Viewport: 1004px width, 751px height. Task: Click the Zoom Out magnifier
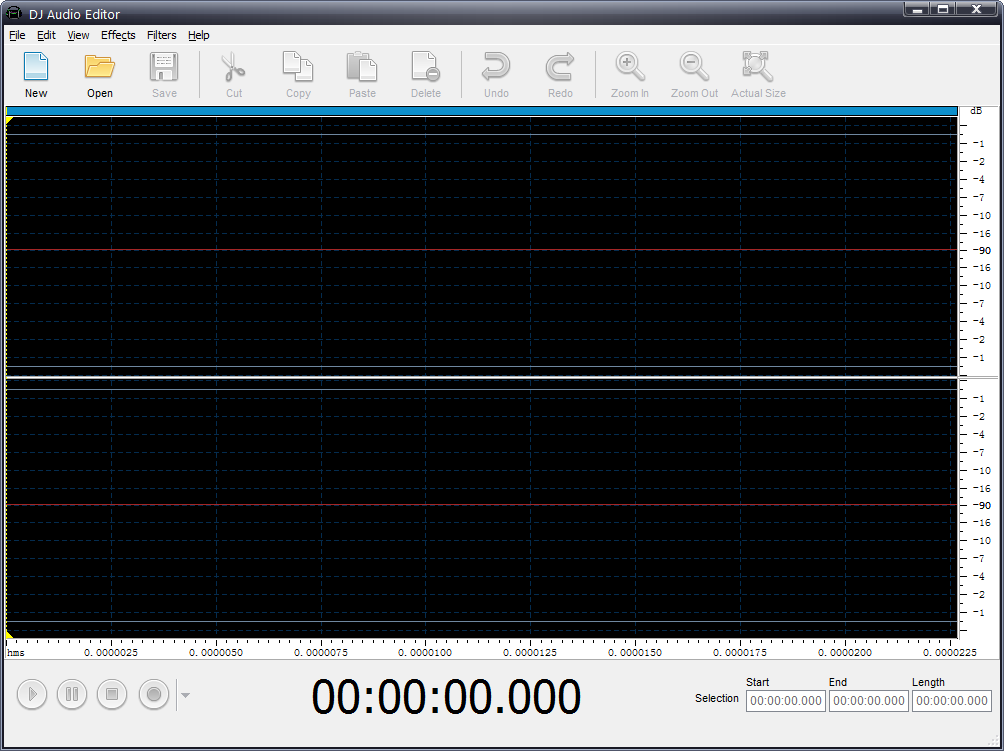pyautogui.click(x=694, y=75)
